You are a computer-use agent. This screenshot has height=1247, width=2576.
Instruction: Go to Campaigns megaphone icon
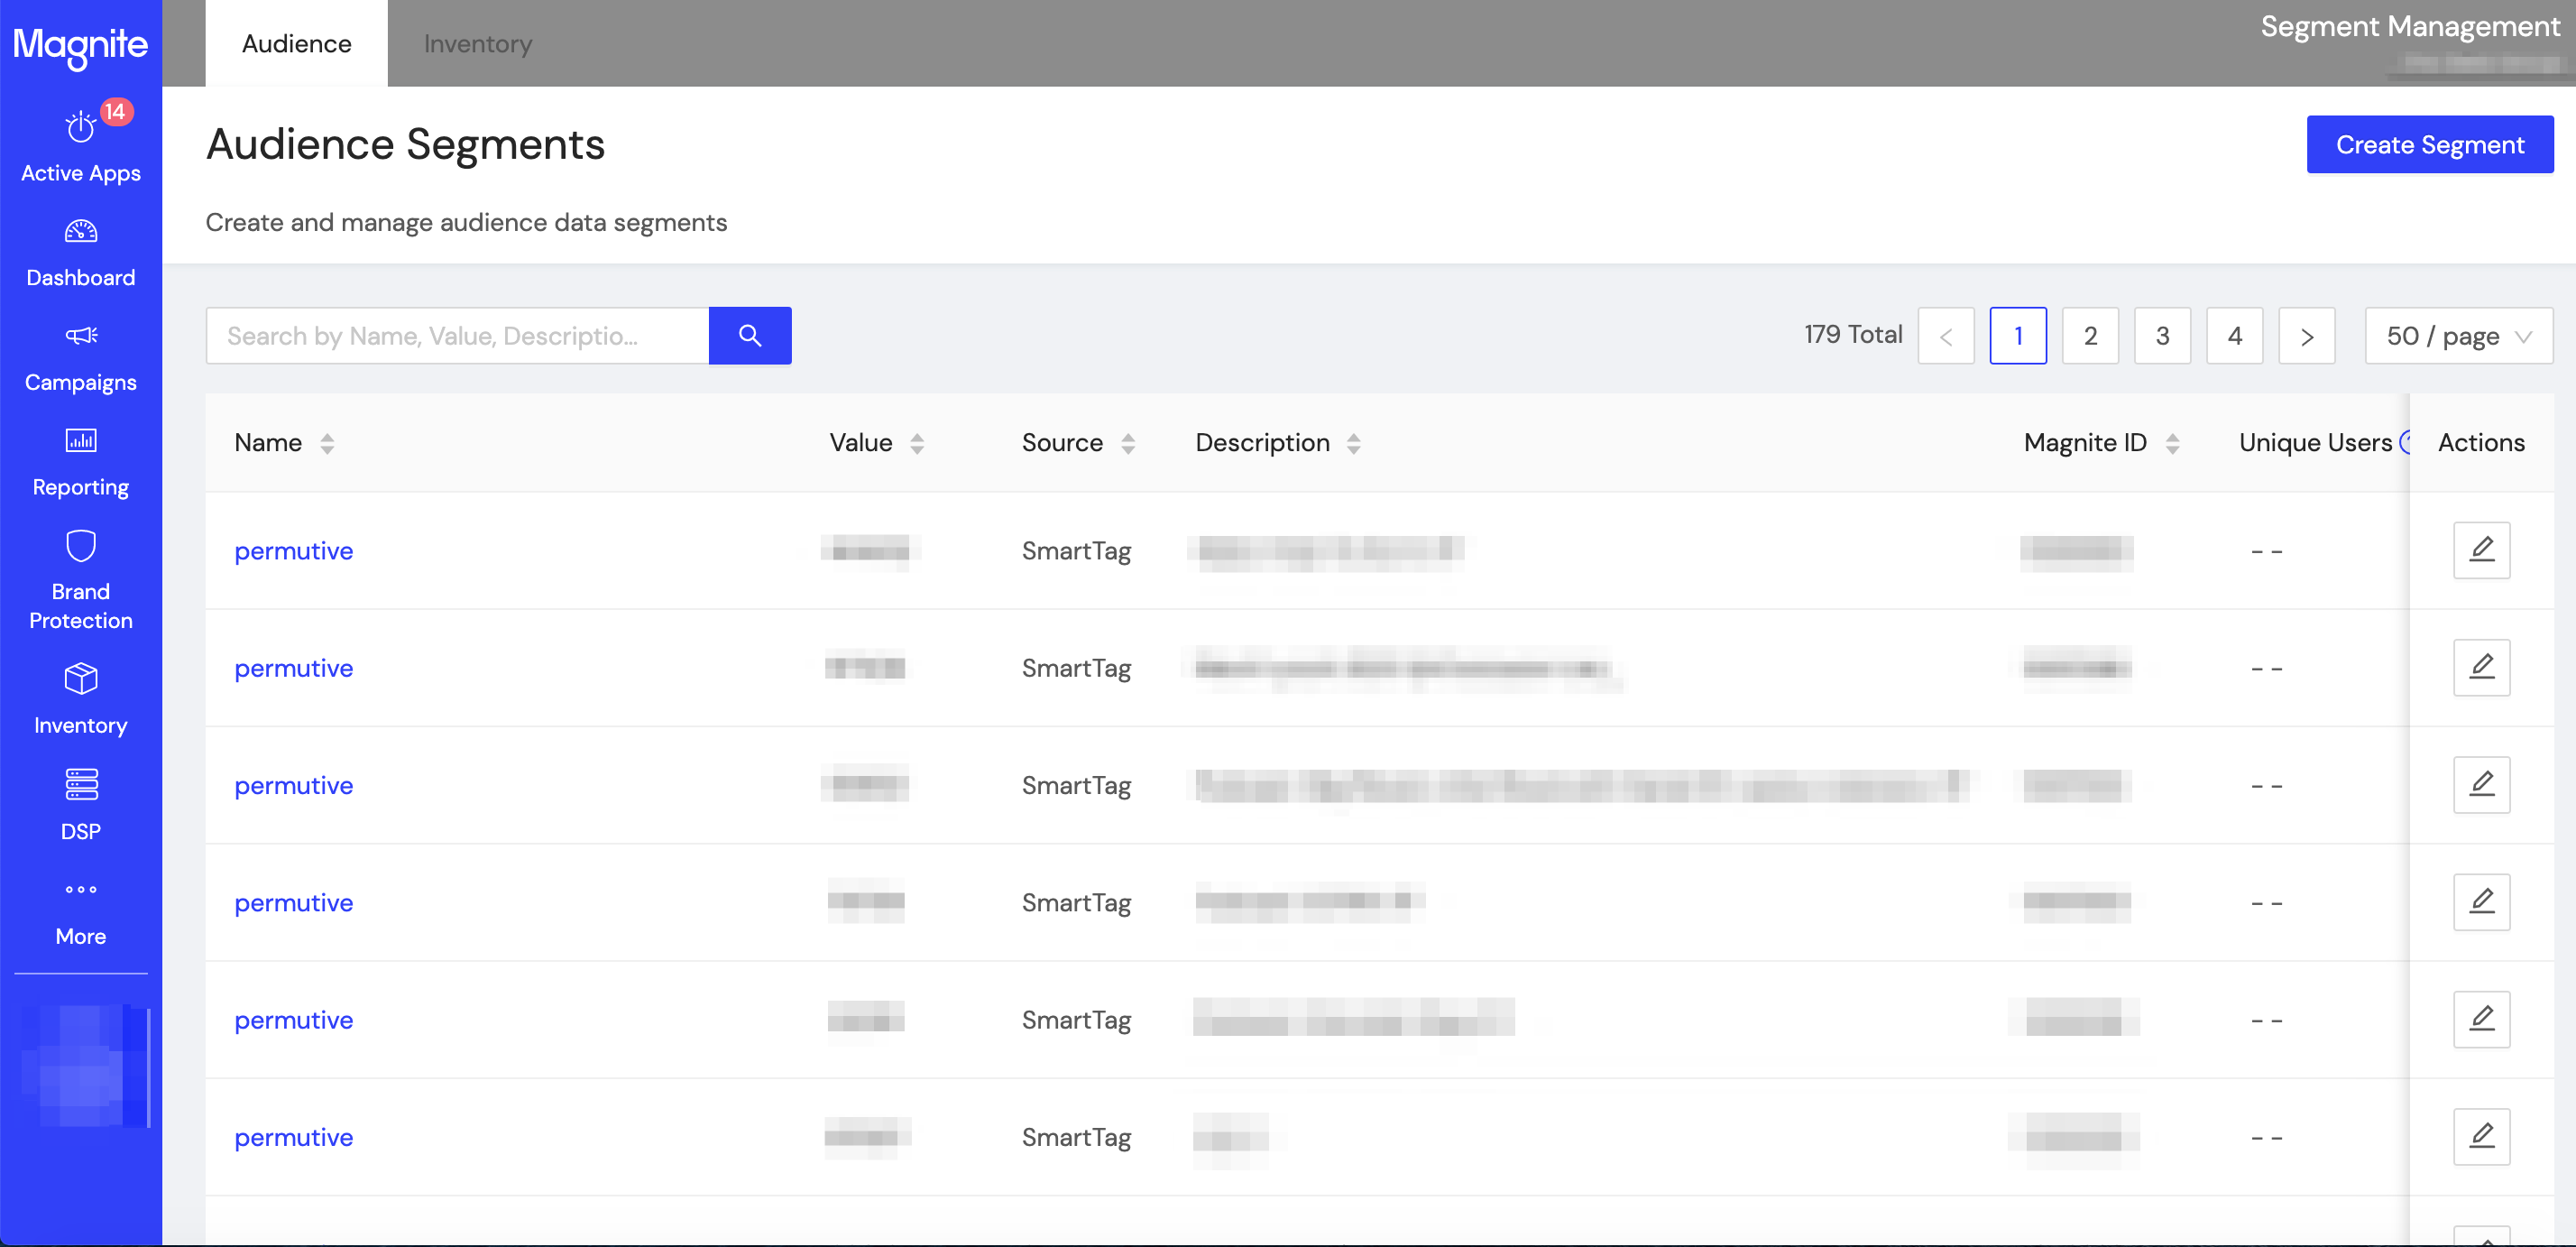pyautogui.click(x=80, y=336)
